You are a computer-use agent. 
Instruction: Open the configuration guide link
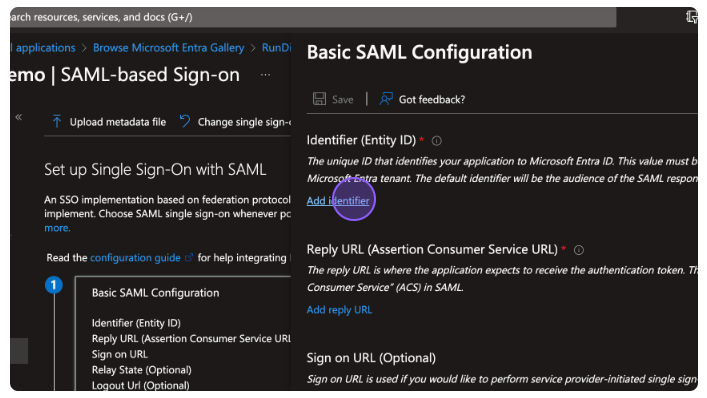click(135, 258)
